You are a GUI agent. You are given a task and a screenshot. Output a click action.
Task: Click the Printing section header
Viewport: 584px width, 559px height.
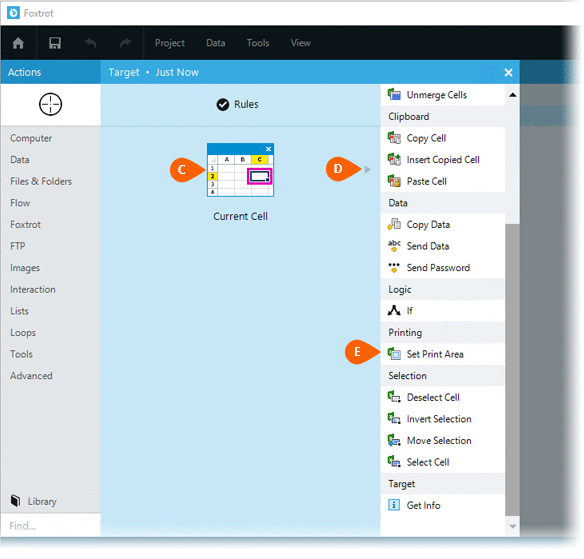pos(442,332)
